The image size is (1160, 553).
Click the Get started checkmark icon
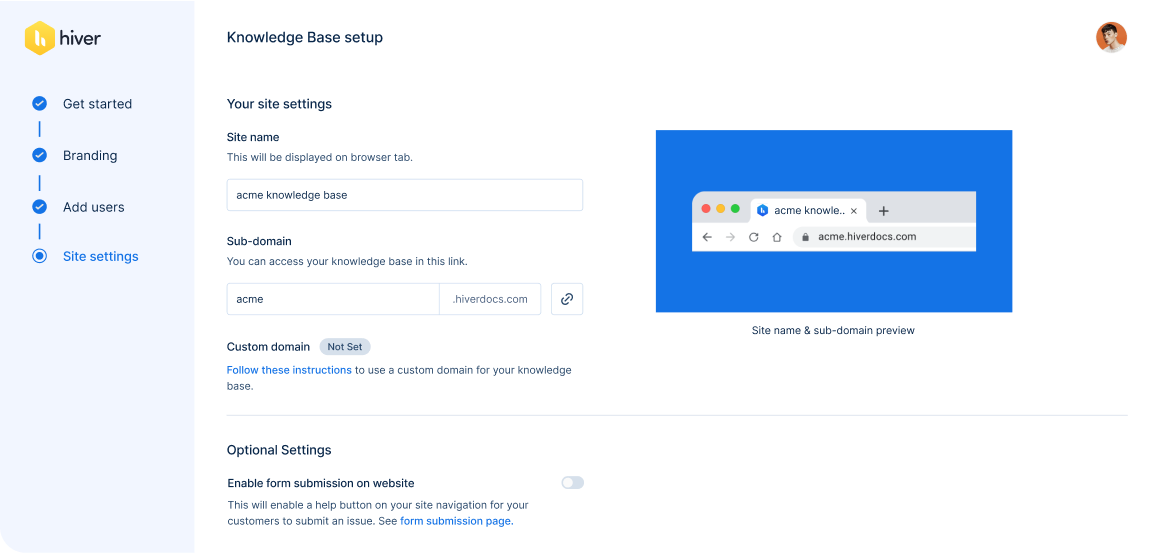click(39, 104)
